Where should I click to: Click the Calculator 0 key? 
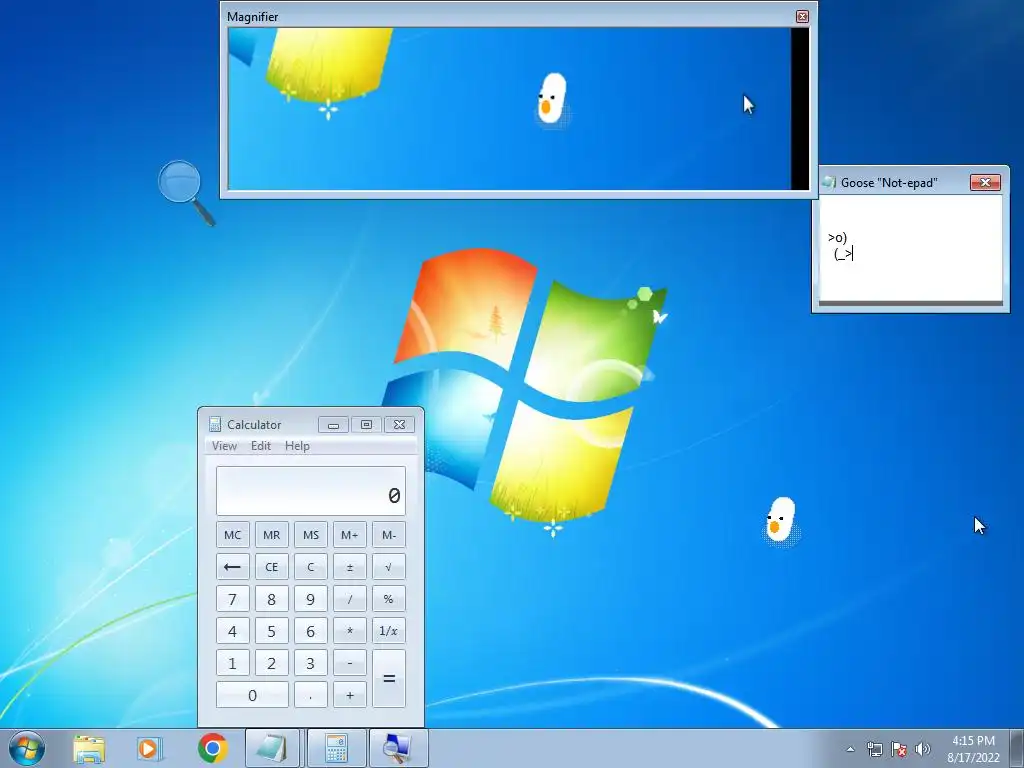252,696
